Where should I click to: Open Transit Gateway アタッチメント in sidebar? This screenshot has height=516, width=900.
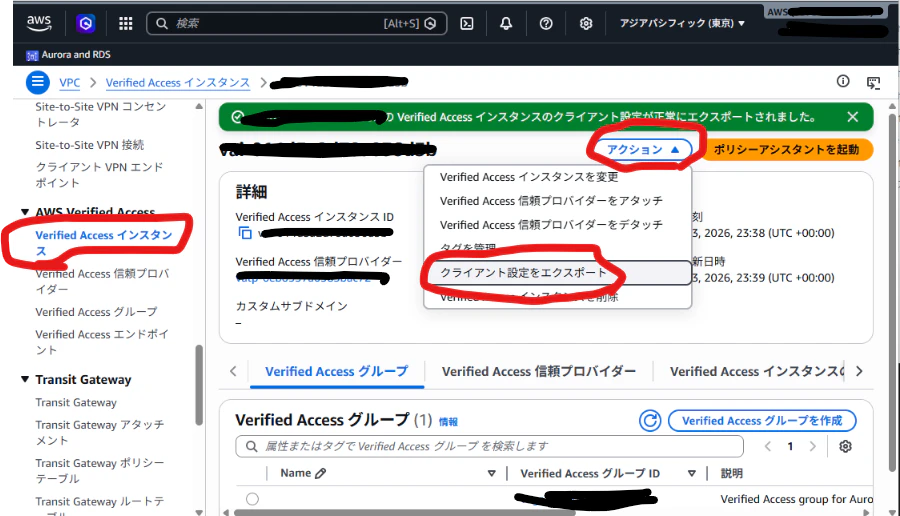[x=100, y=432]
